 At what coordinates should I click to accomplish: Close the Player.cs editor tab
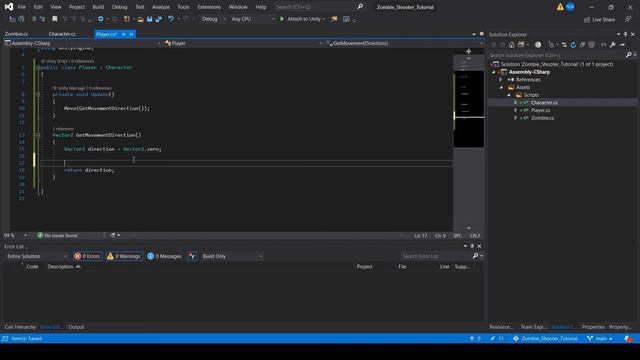tap(131, 34)
